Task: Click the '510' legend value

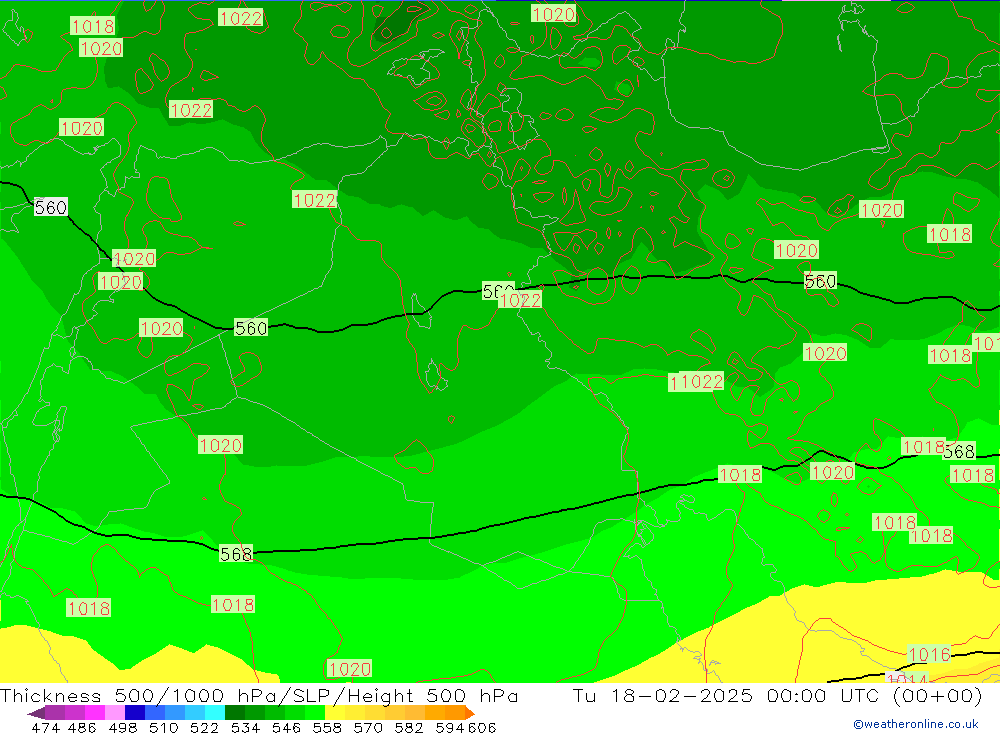Action: click(164, 727)
